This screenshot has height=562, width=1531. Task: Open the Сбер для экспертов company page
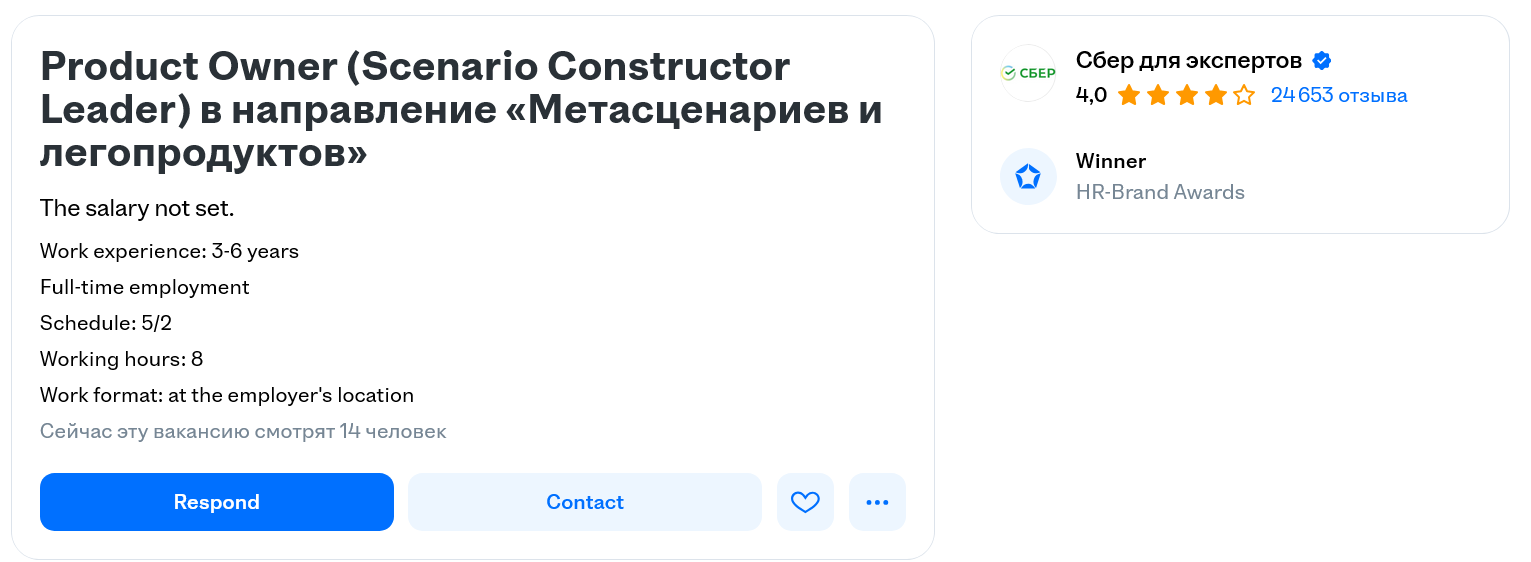(1188, 61)
